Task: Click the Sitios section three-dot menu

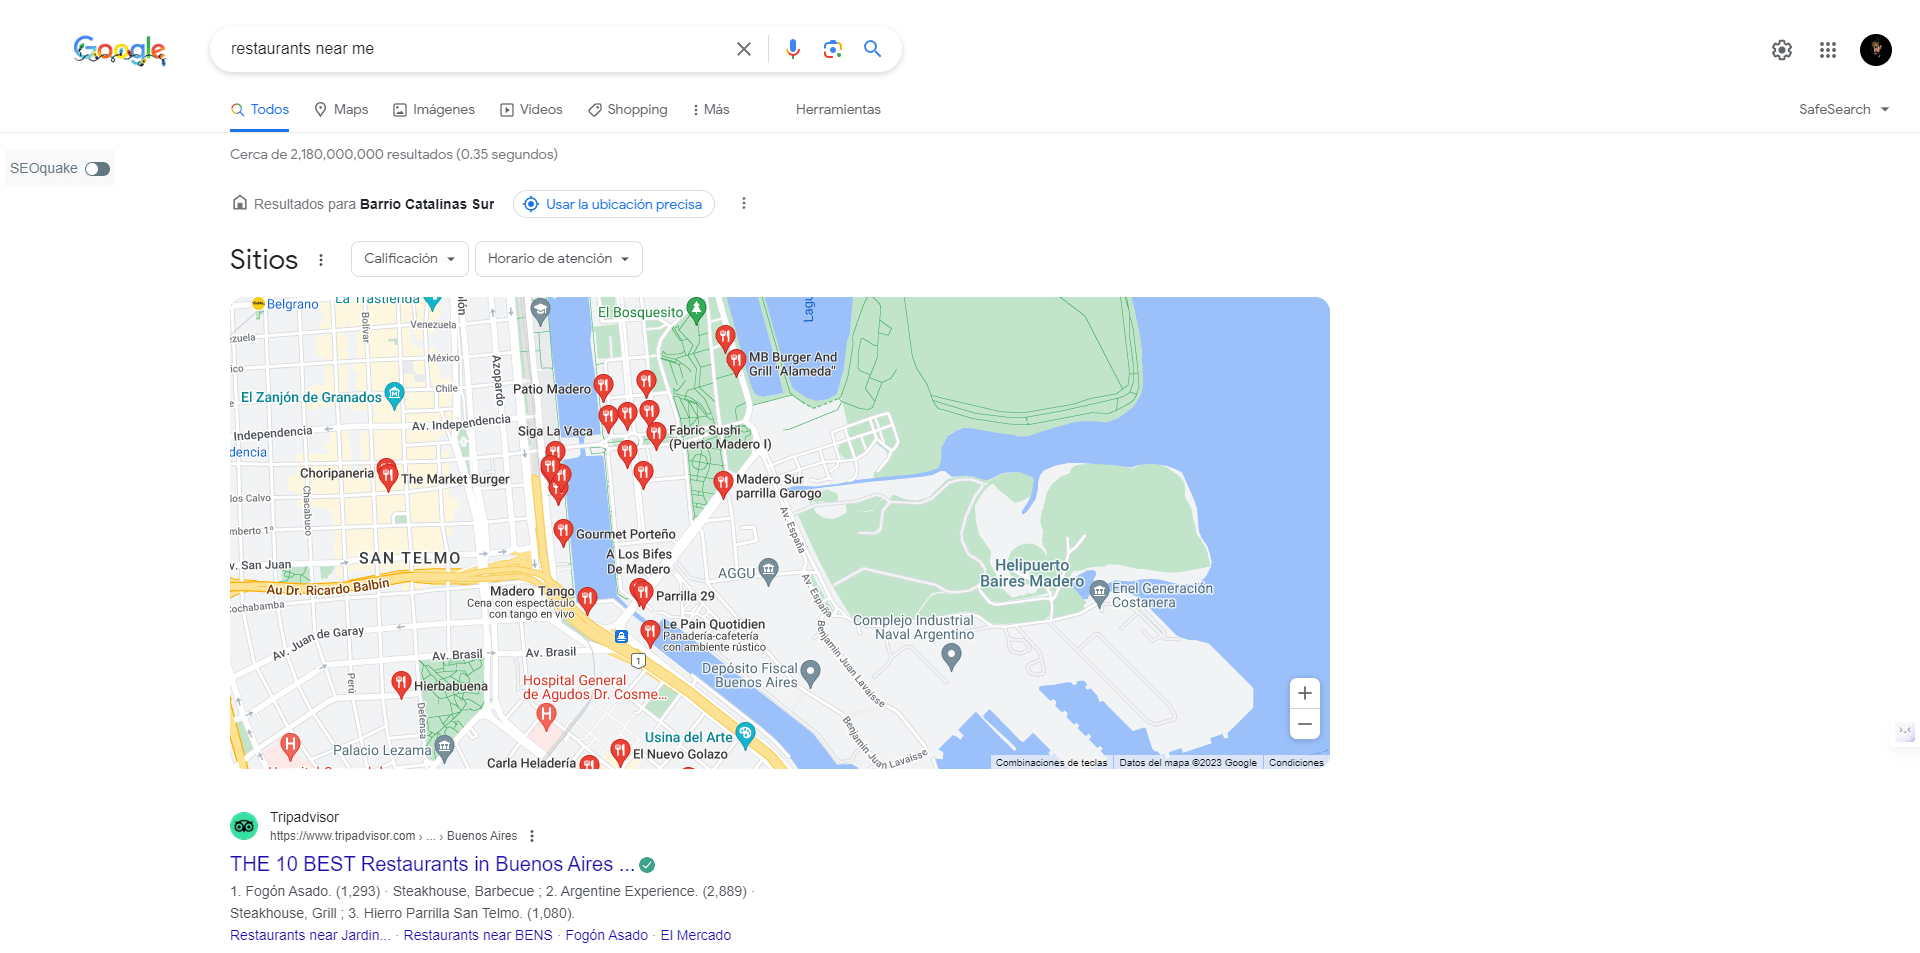Action: 321,259
